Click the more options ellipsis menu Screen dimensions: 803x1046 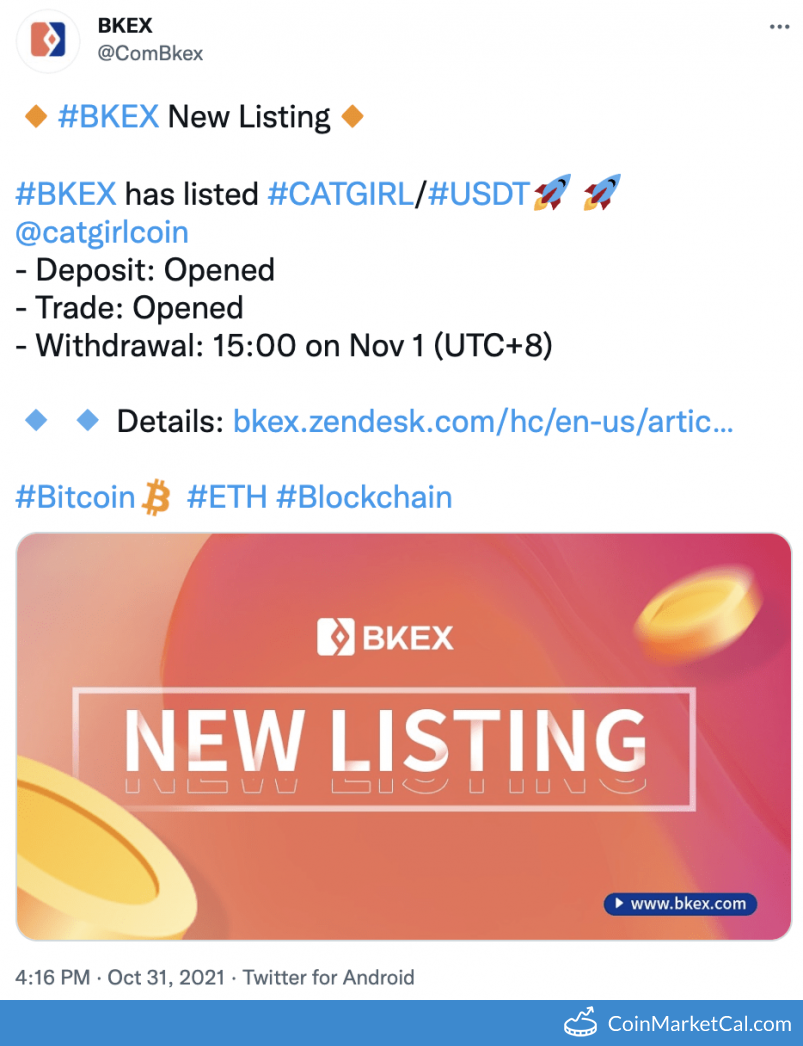pos(778,27)
